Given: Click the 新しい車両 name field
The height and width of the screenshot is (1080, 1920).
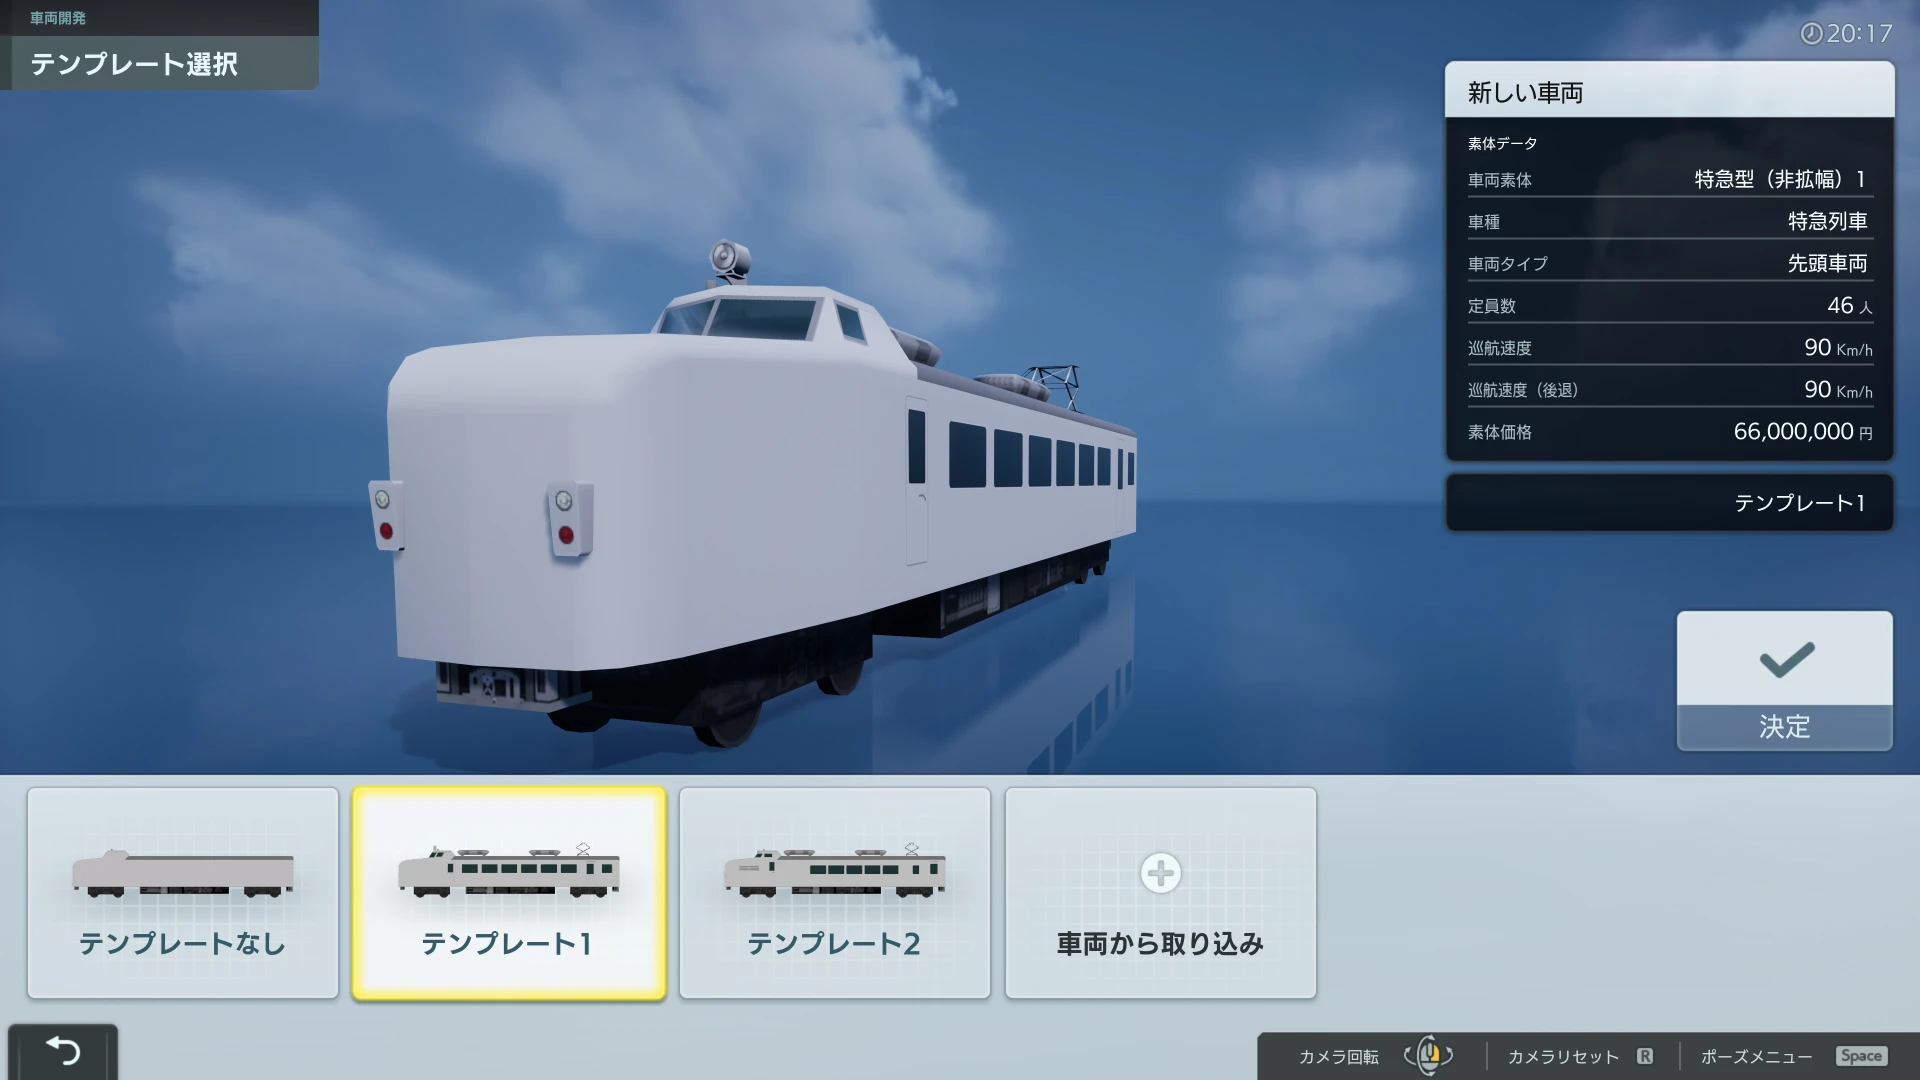Looking at the screenshot, I should pyautogui.click(x=1668, y=92).
